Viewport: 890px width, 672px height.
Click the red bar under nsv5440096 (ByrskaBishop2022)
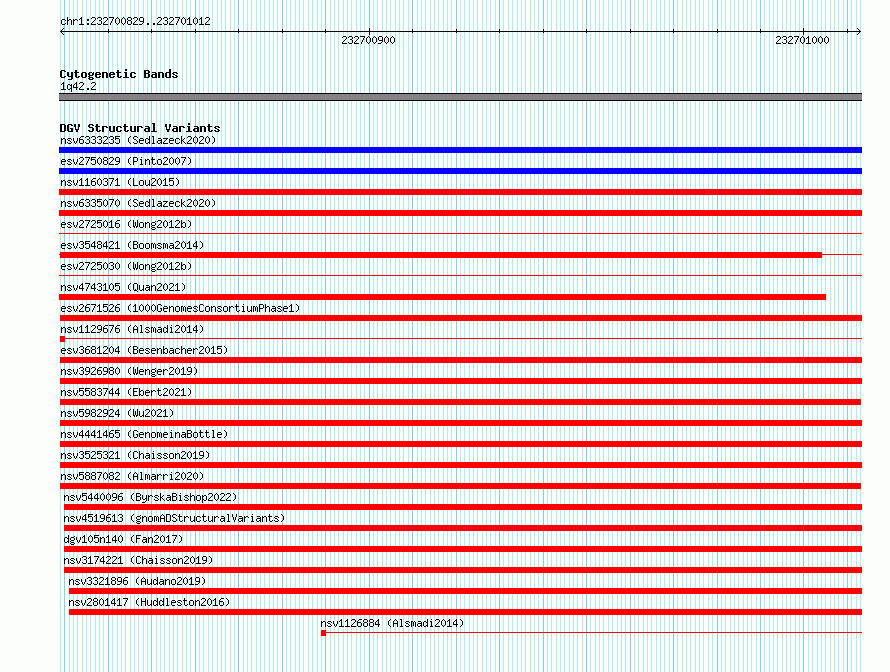point(463,507)
